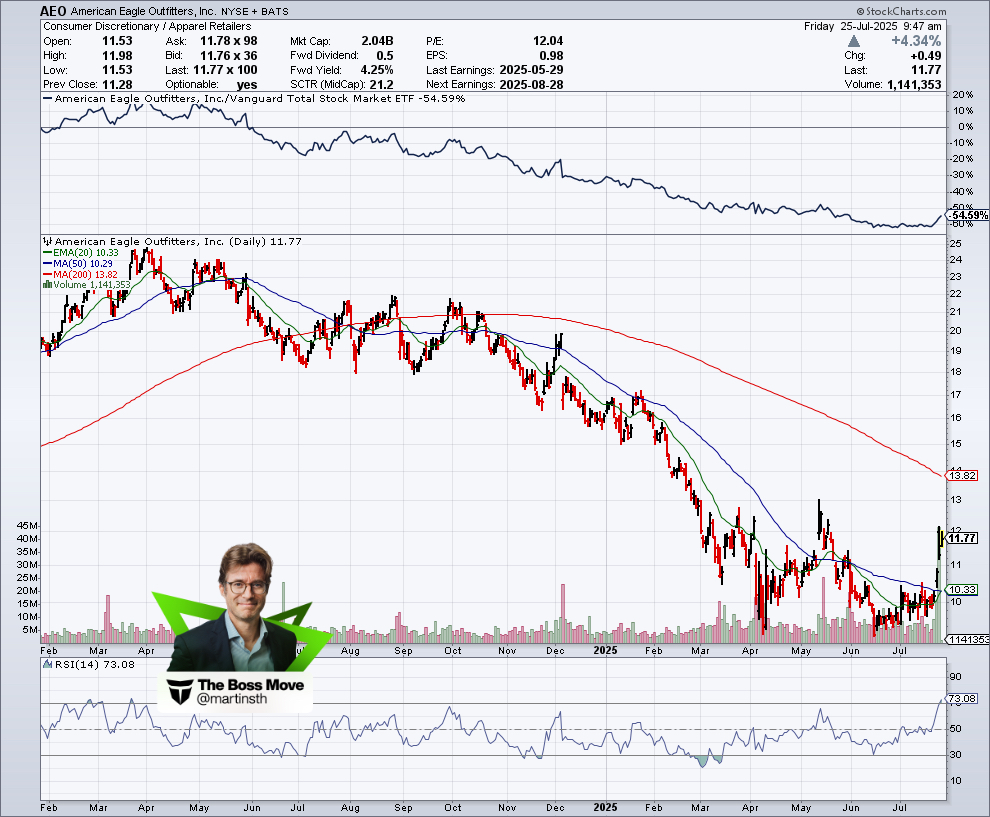990x817 pixels.
Task: Click the Fwd Dividend value 0.5
Action: coord(385,55)
